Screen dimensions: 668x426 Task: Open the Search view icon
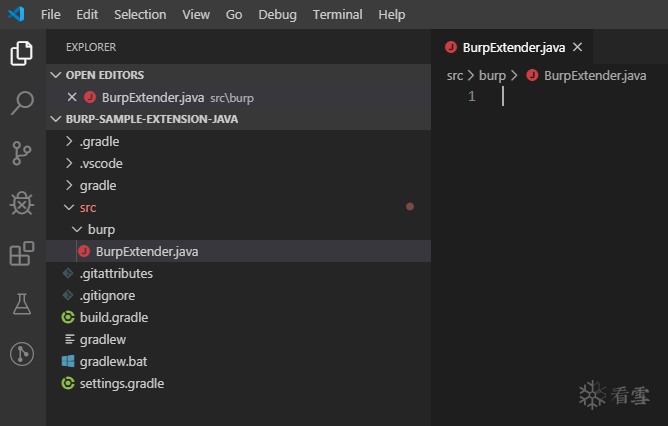(21, 103)
